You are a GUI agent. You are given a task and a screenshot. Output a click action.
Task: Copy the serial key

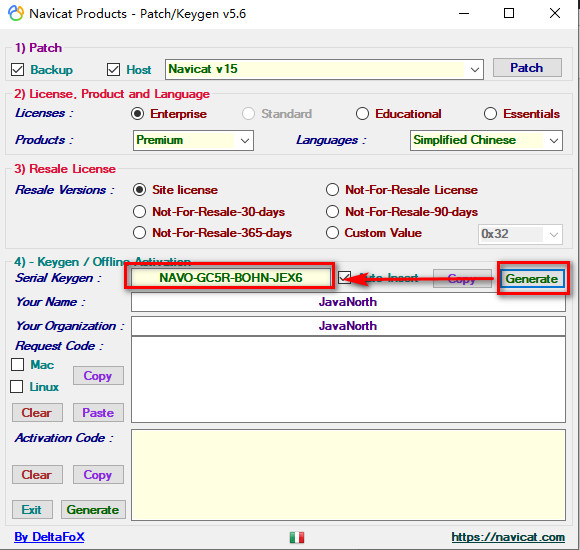coord(462,278)
